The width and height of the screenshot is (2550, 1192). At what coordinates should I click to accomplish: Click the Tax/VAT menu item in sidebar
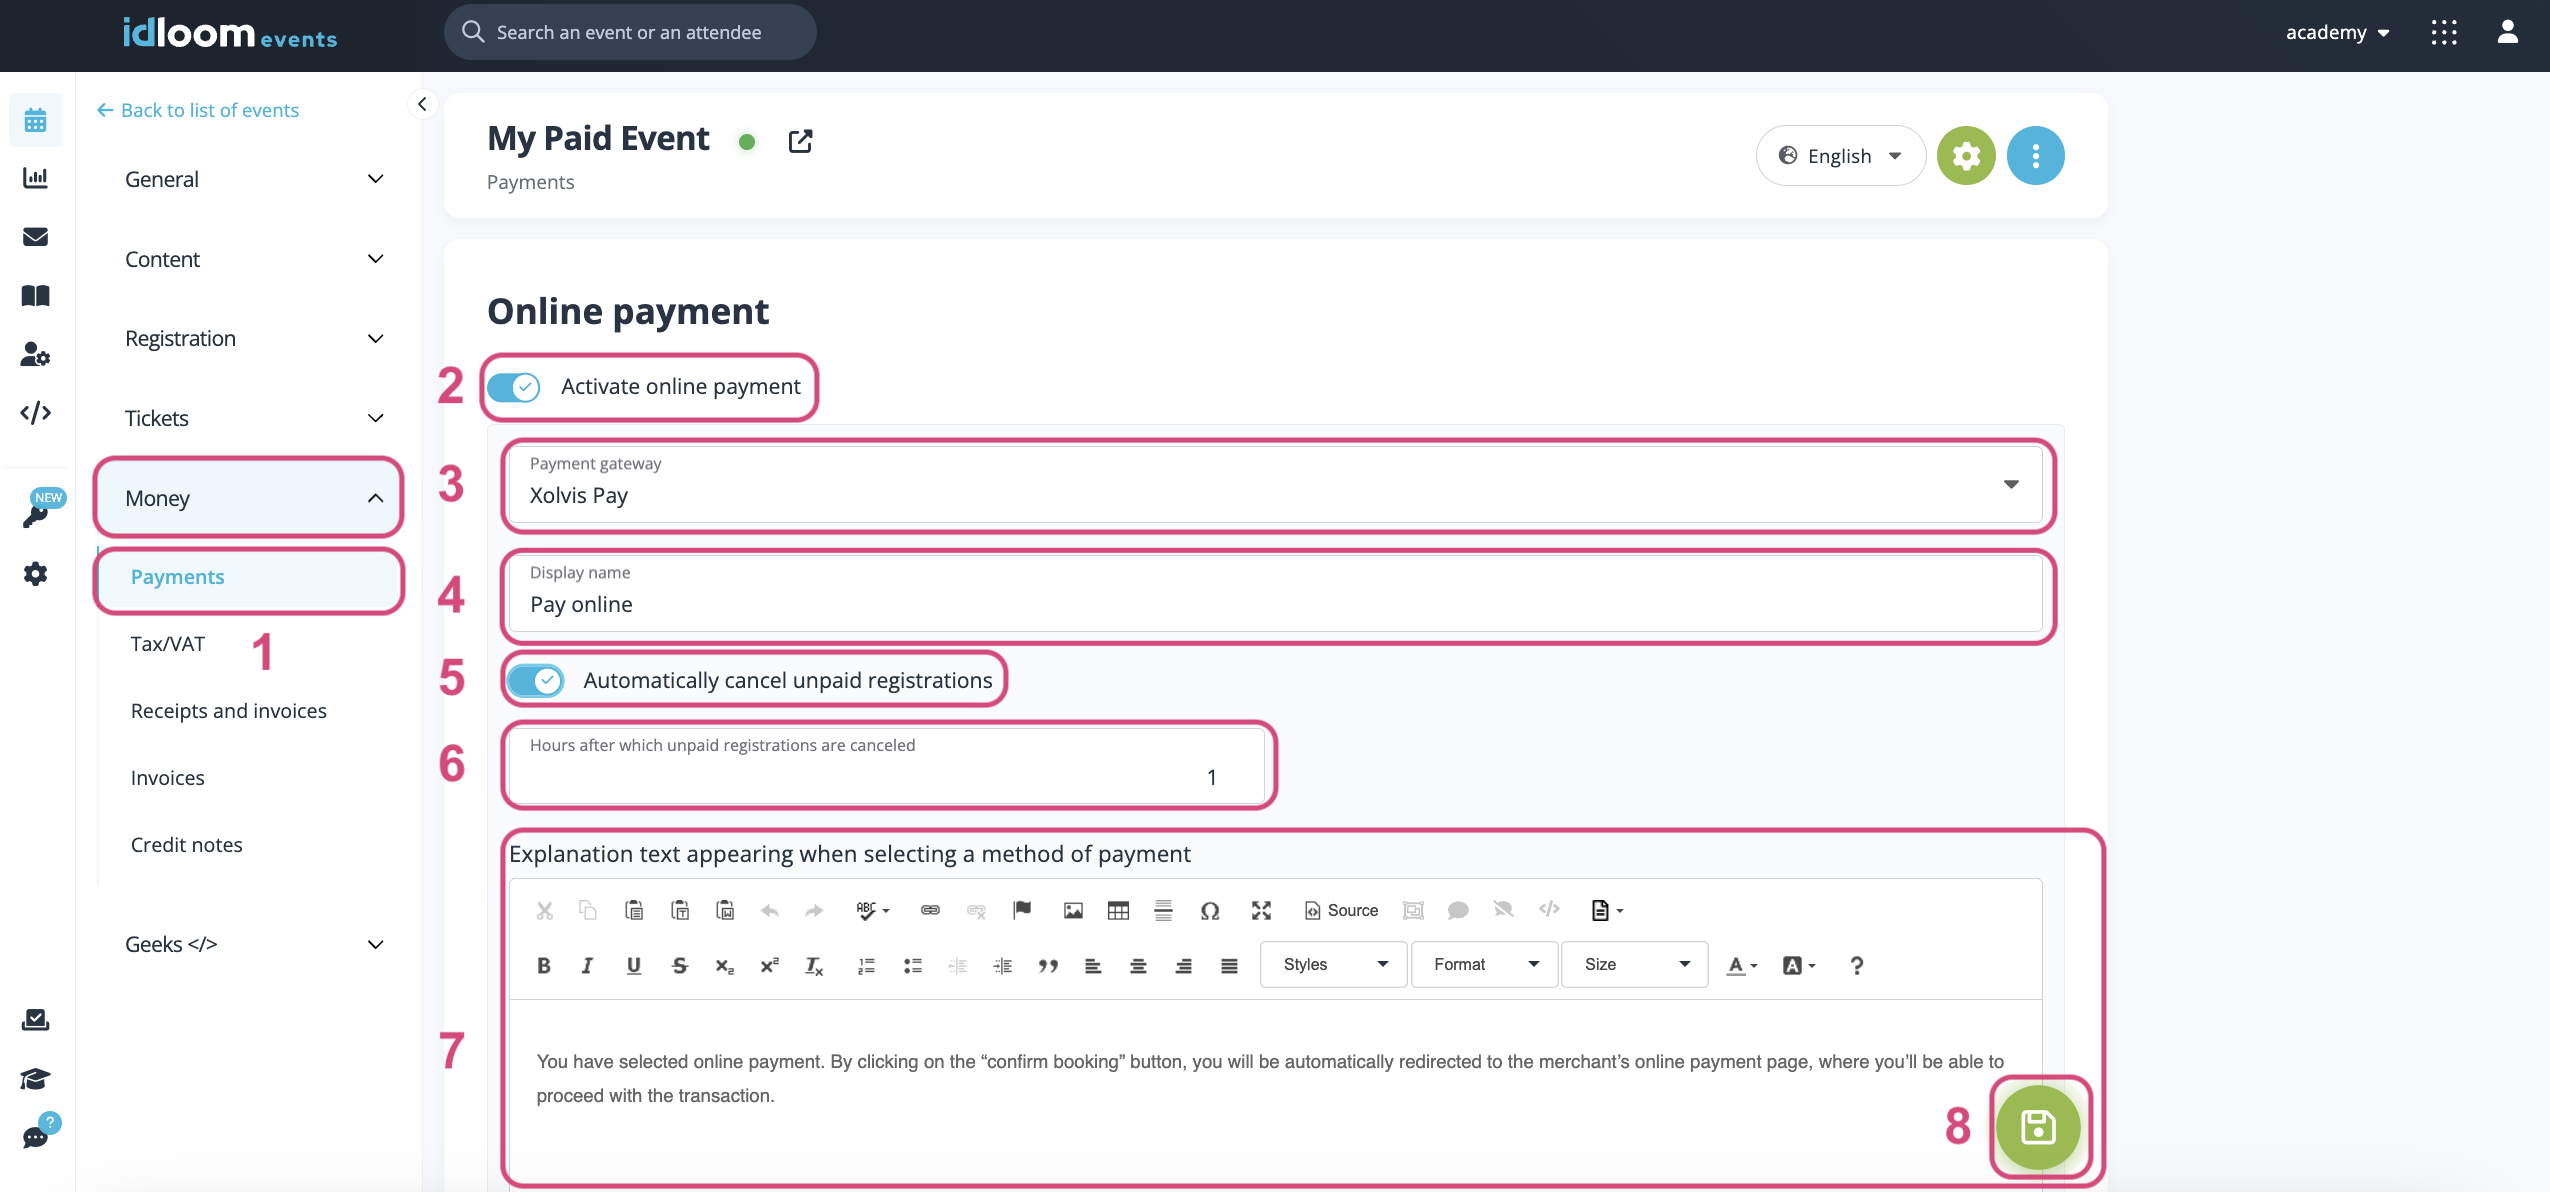pyautogui.click(x=168, y=642)
